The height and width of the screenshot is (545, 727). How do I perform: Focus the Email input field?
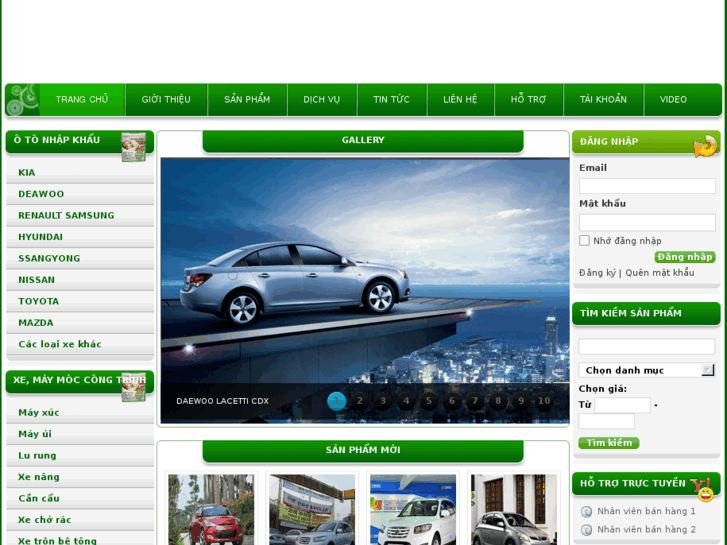647,186
